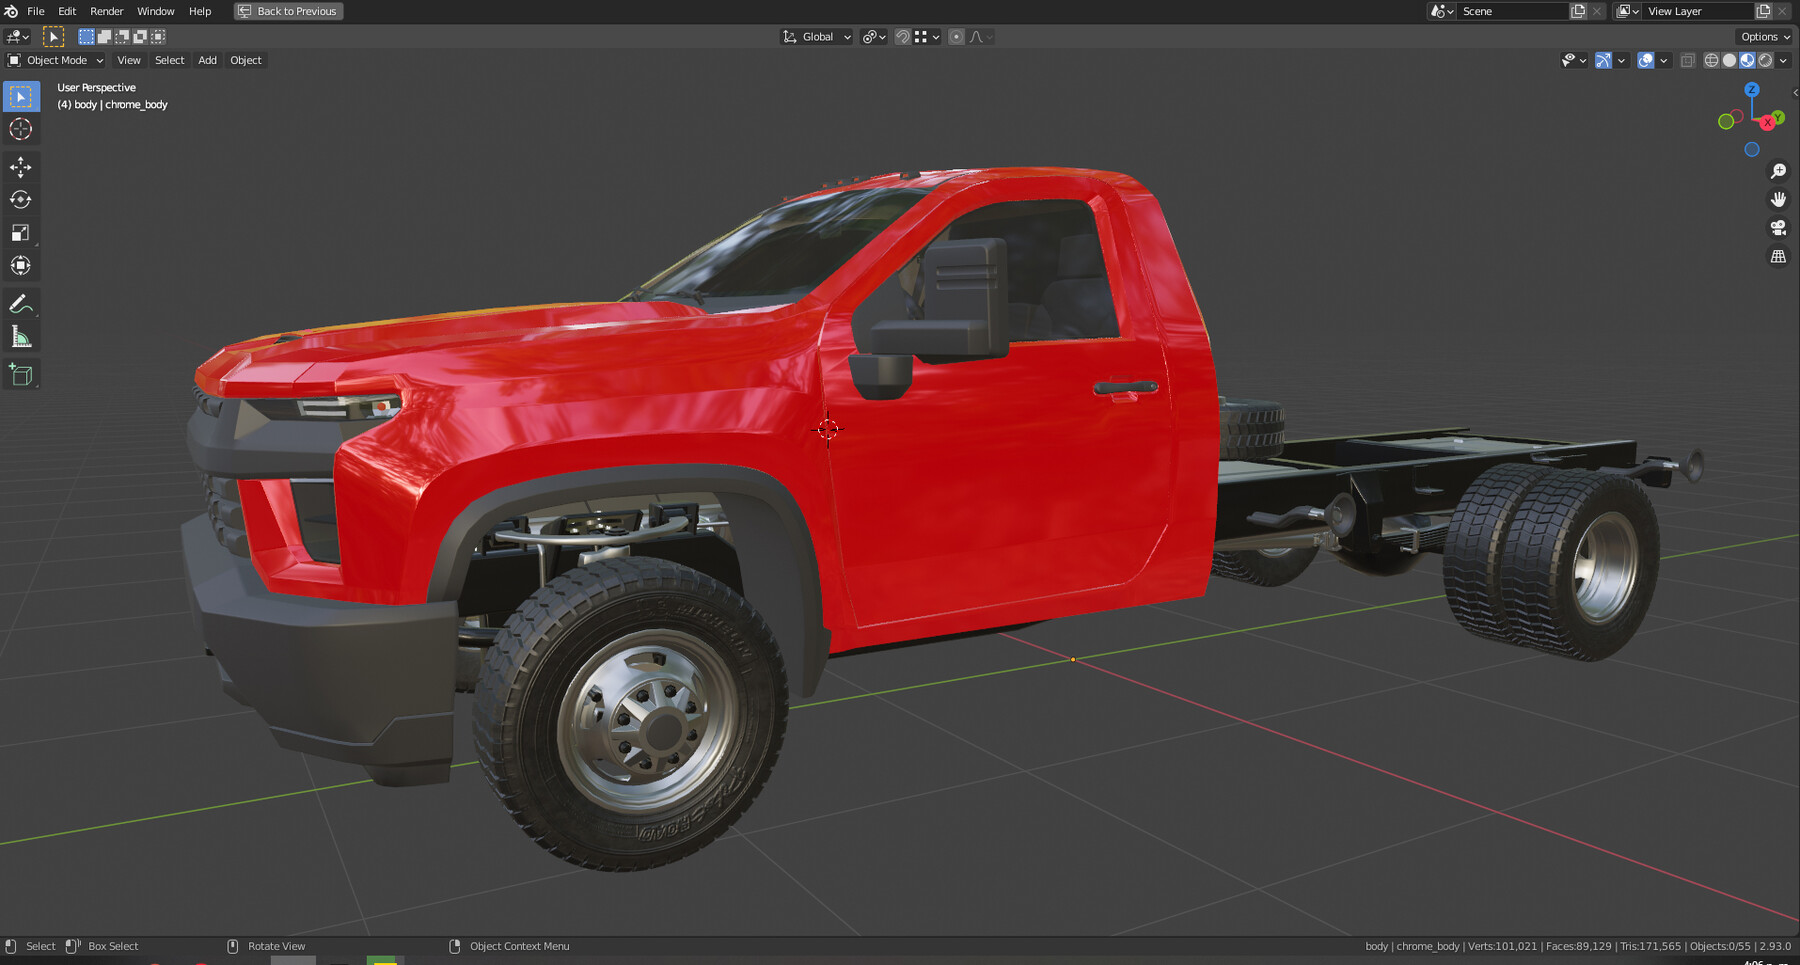Select the Annotate pencil tool
The width and height of the screenshot is (1800, 965).
click(x=20, y=304)
